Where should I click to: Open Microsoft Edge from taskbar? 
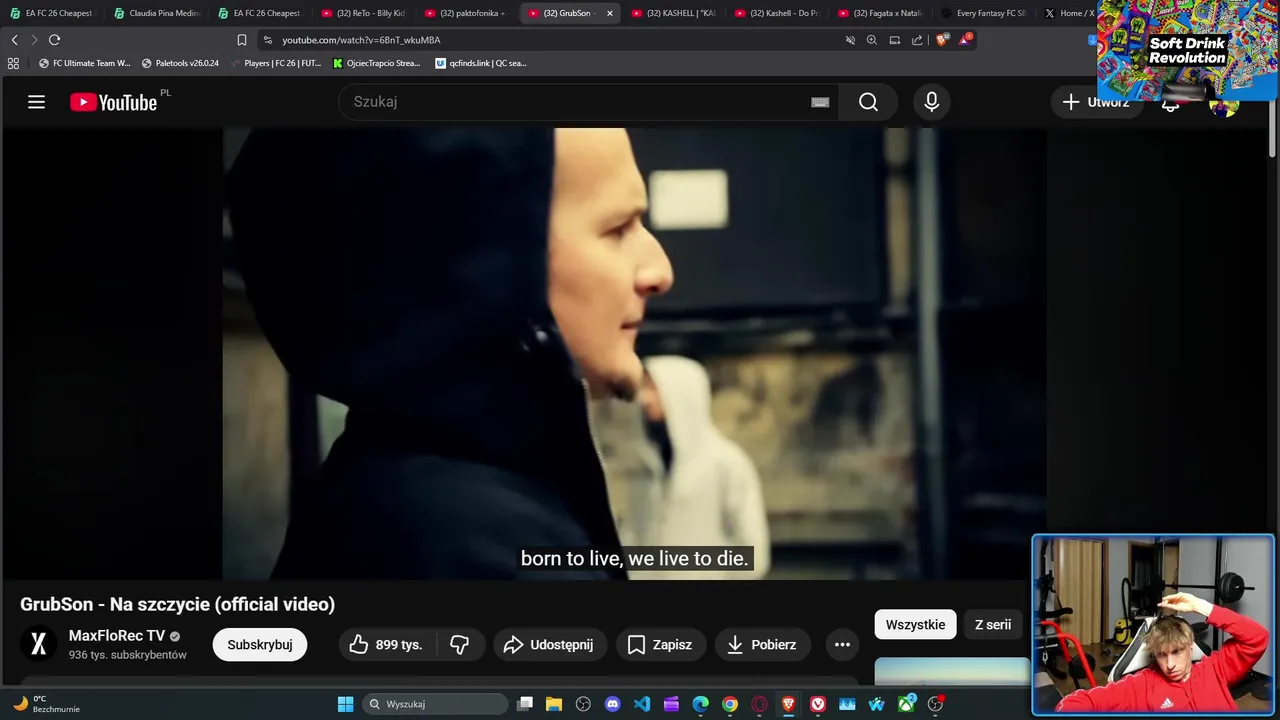[701, 704]
